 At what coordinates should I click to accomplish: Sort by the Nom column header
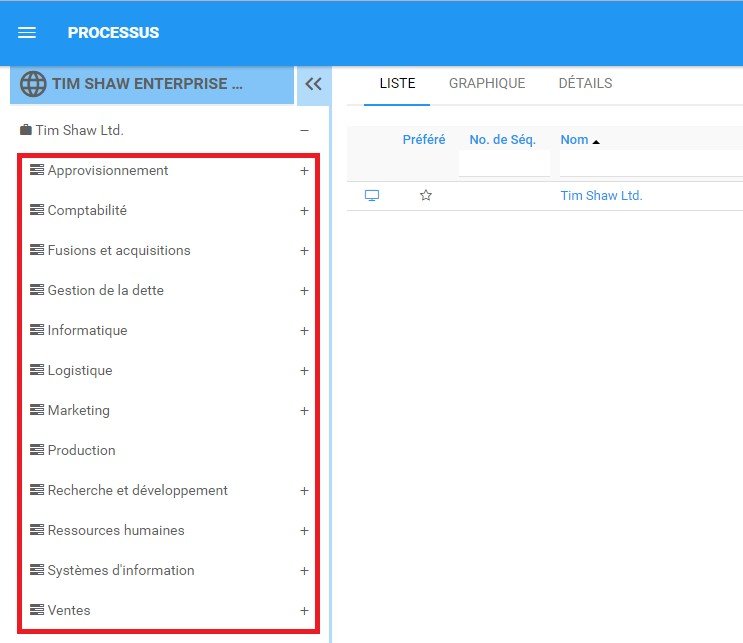tap(574, 139)
